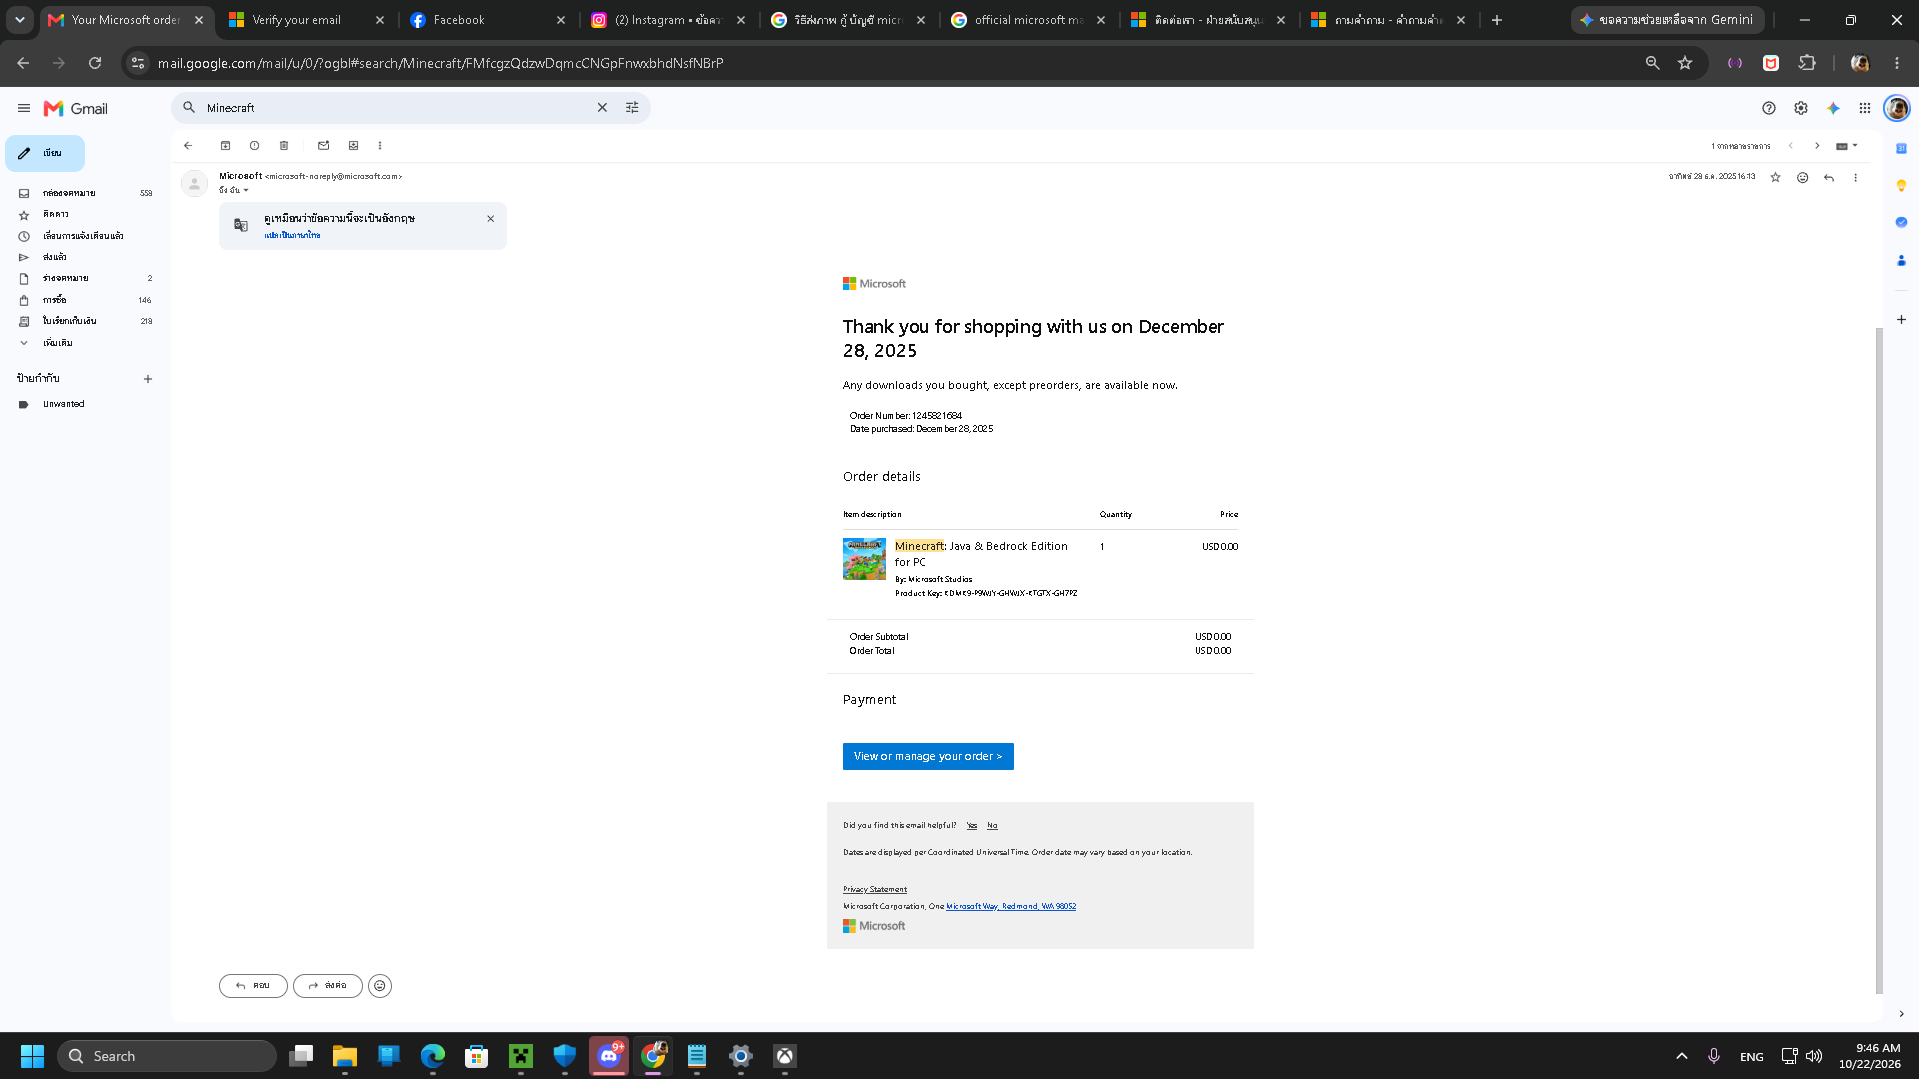Click the Reply button below email
This screenshot has height=1079, width=1919.
[x=253, y=986]
